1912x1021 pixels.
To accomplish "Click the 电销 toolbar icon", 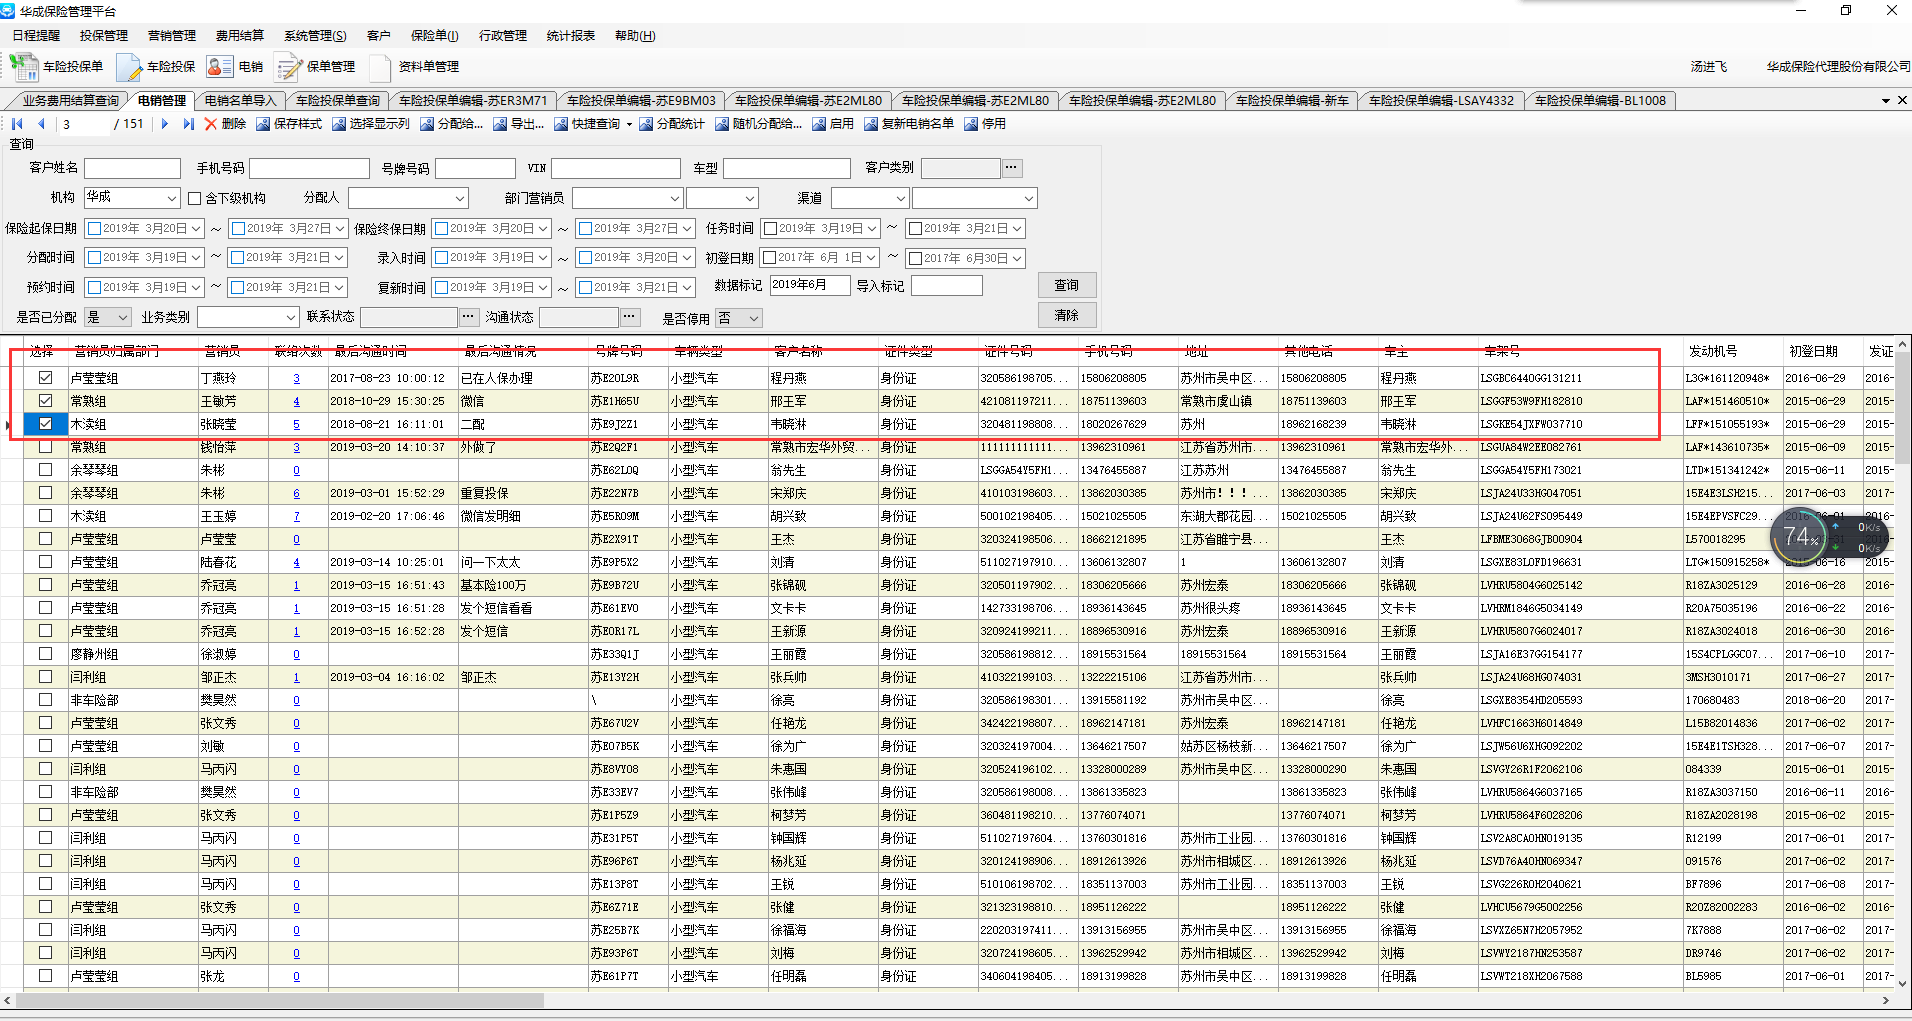I will [234, 67].
